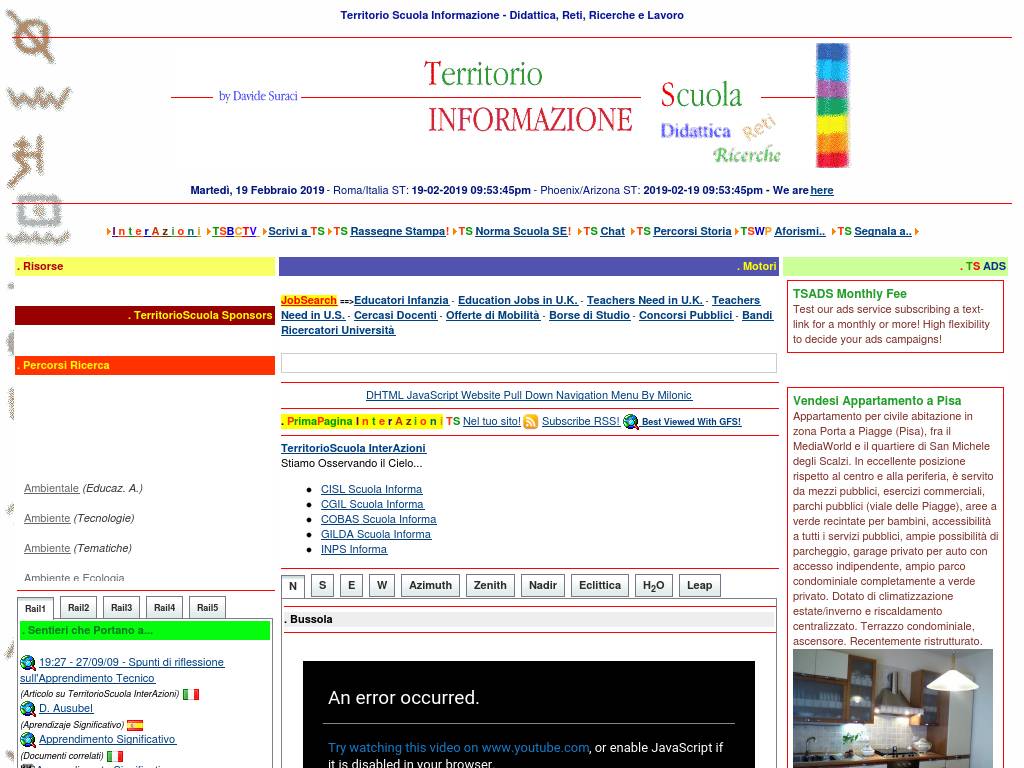This screenshot has width=1024, height=768.
Task: Click globe icon next to D. Ausubel
Action: click(x=28, y=709)
